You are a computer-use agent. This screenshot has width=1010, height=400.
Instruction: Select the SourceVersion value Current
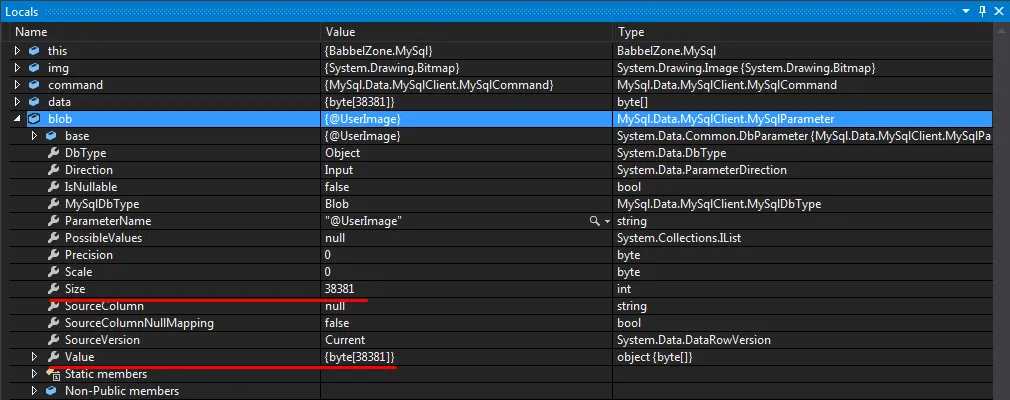coord(345,339)
